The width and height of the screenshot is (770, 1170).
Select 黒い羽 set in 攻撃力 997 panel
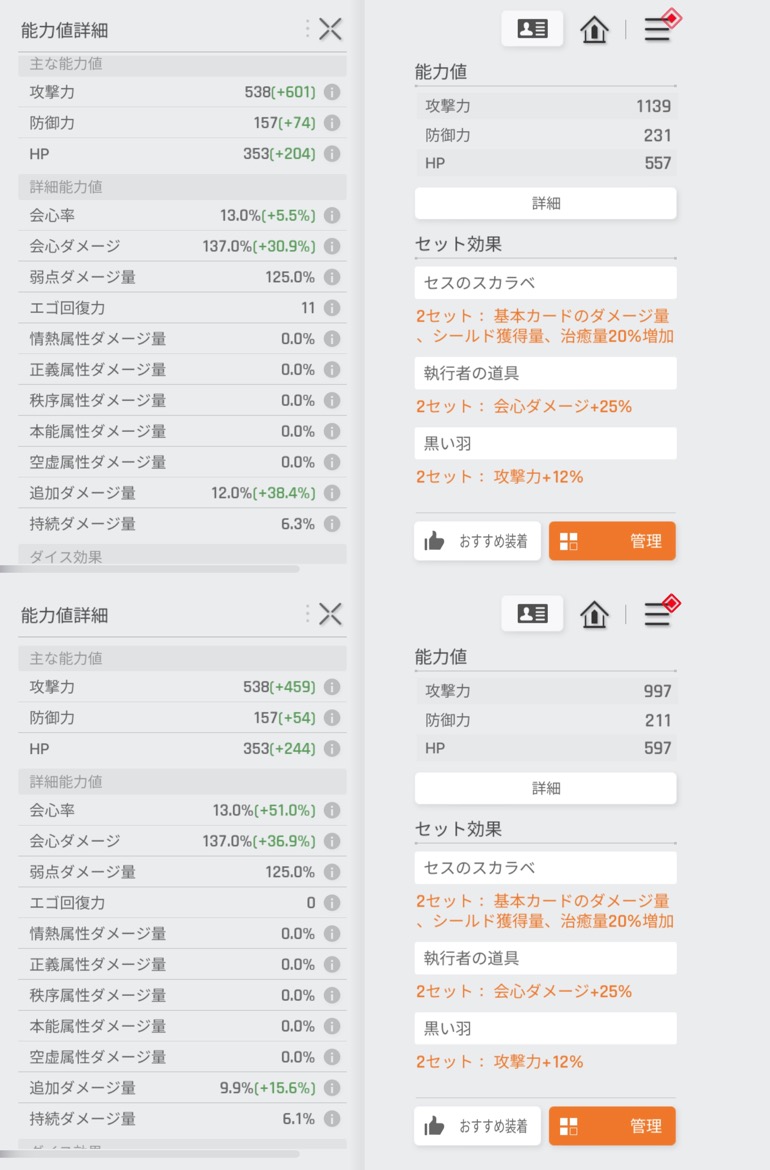point(546,1028)
